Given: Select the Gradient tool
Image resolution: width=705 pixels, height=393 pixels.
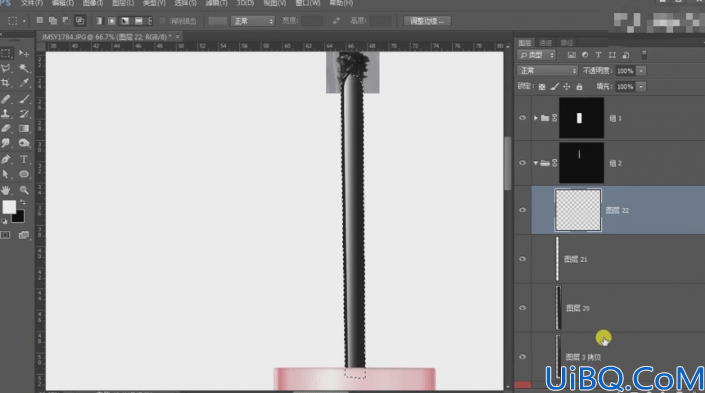Looking at the screenshot, I should [24, 129].
